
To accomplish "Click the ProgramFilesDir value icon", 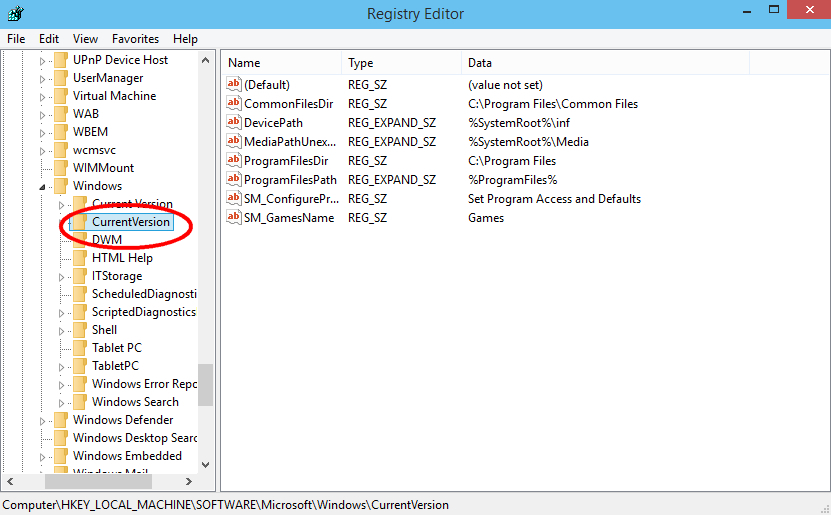I will coord(234,161).
